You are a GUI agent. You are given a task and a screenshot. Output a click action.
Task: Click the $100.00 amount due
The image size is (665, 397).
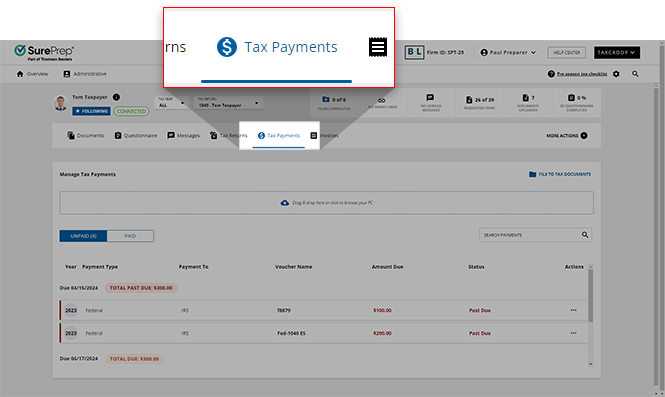(382, 310)
